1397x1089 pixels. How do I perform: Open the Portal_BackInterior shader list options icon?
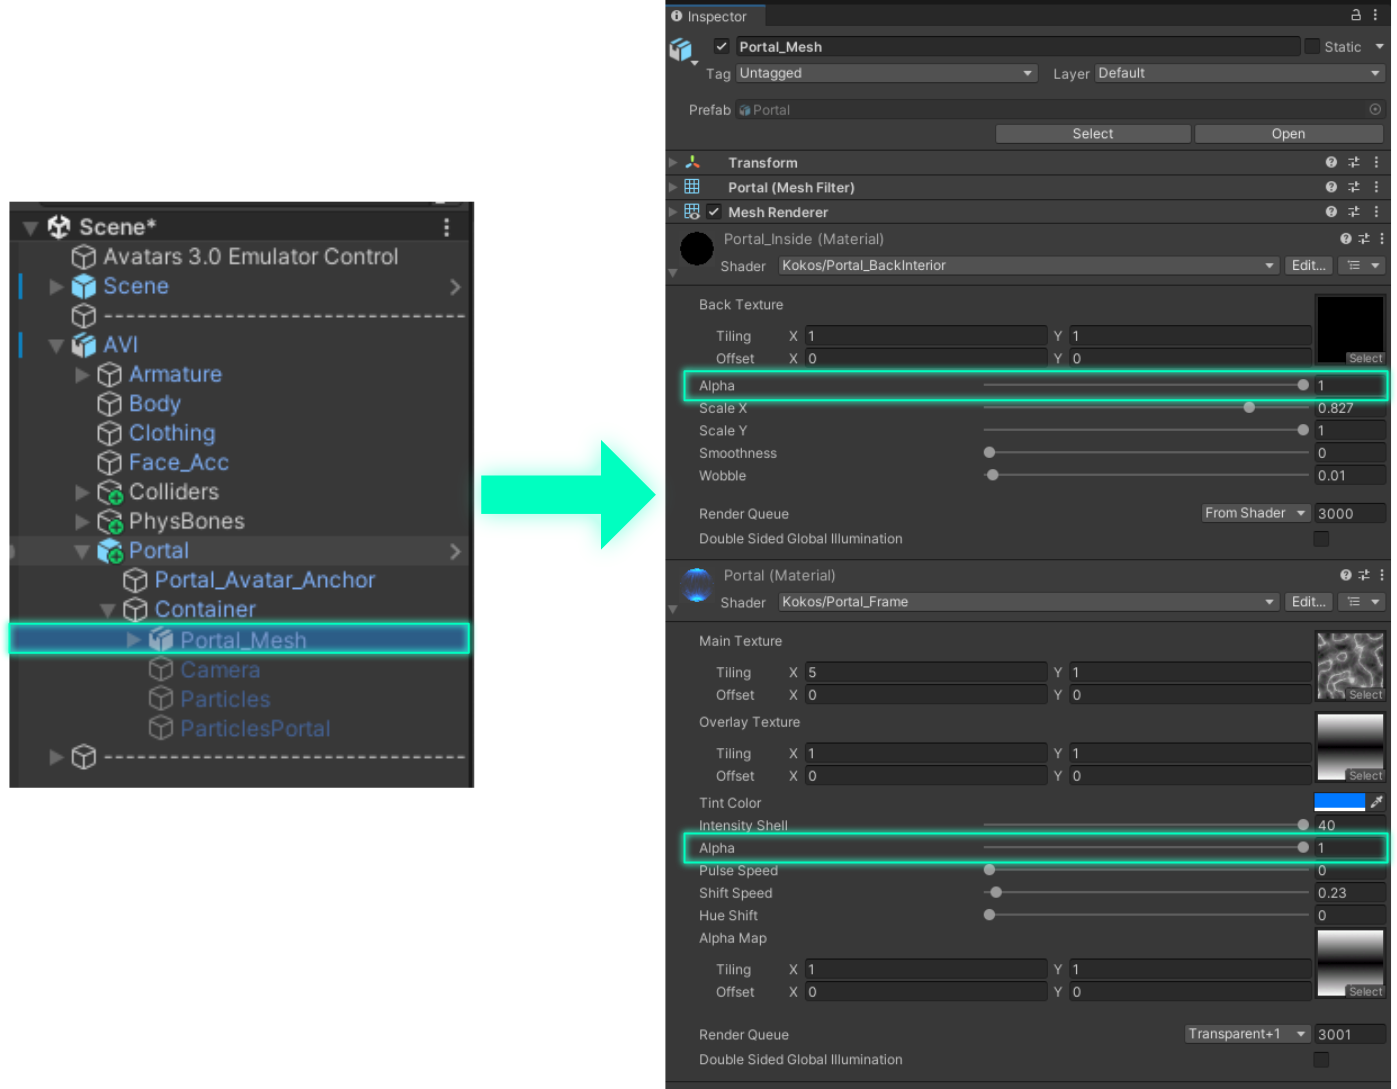click(1363, 265)
